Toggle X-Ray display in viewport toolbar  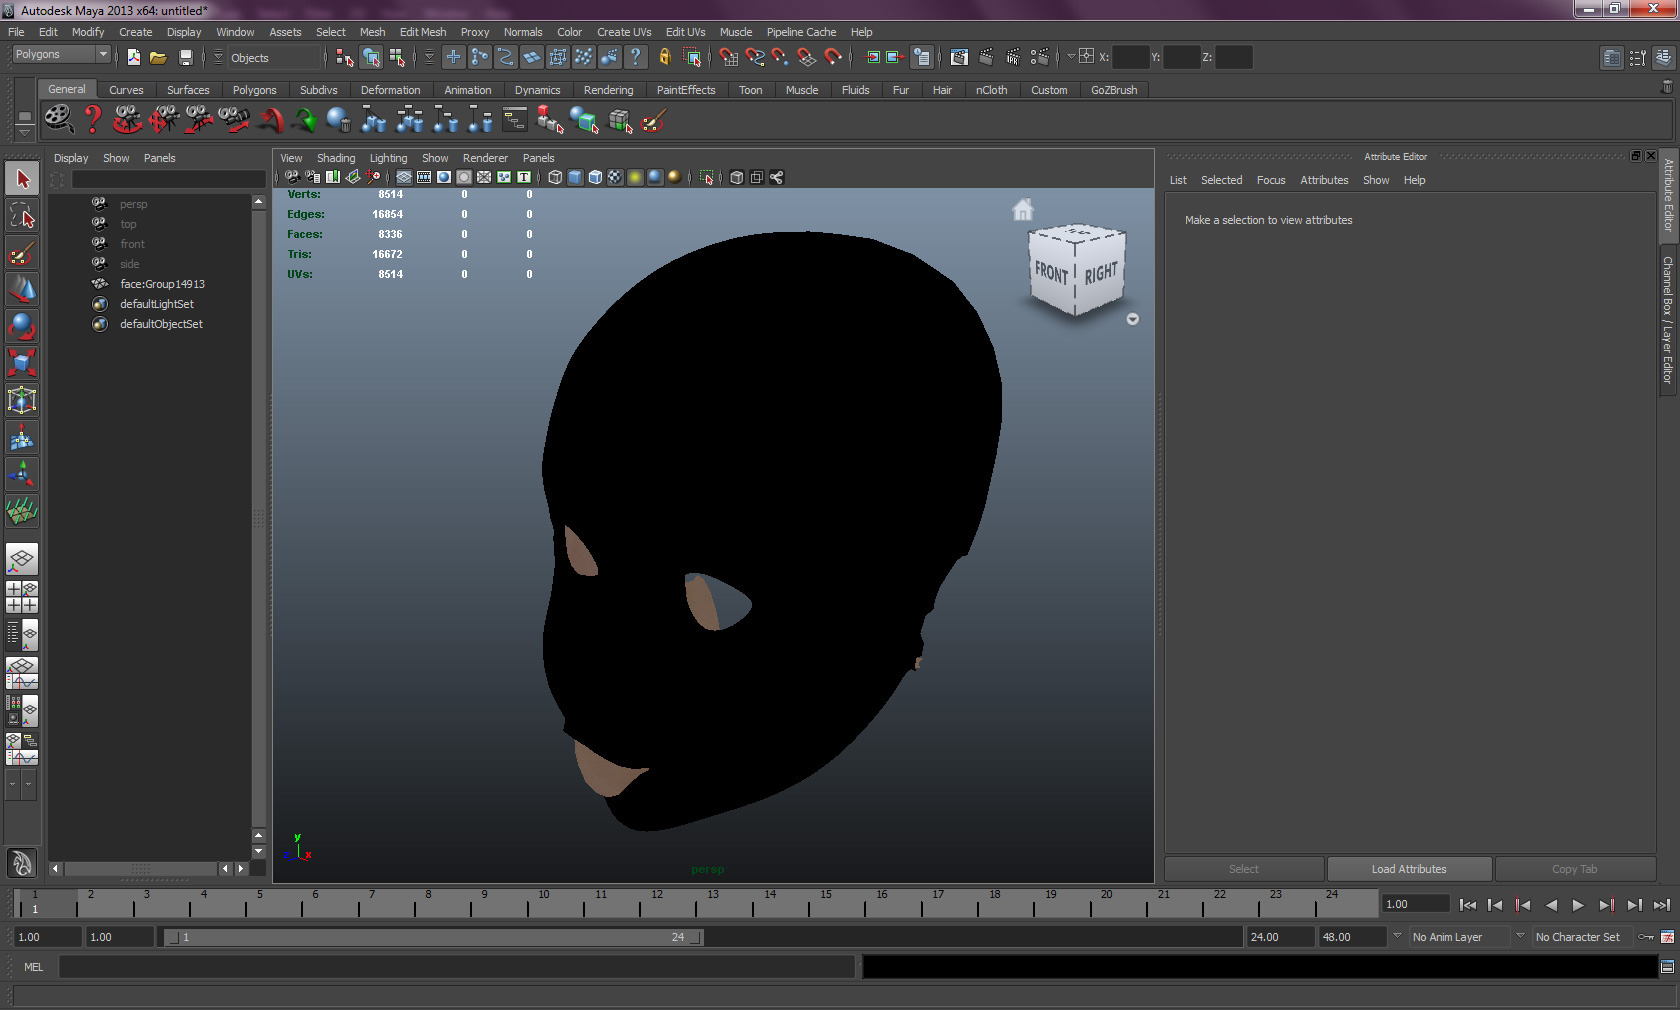[x=736, y=177]
